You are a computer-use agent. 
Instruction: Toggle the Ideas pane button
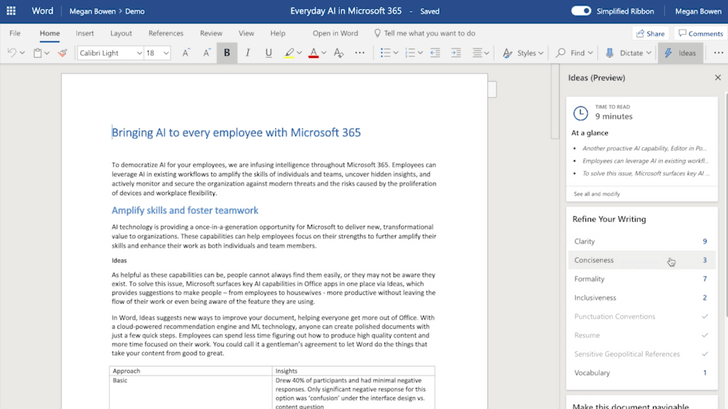[680, 53]
